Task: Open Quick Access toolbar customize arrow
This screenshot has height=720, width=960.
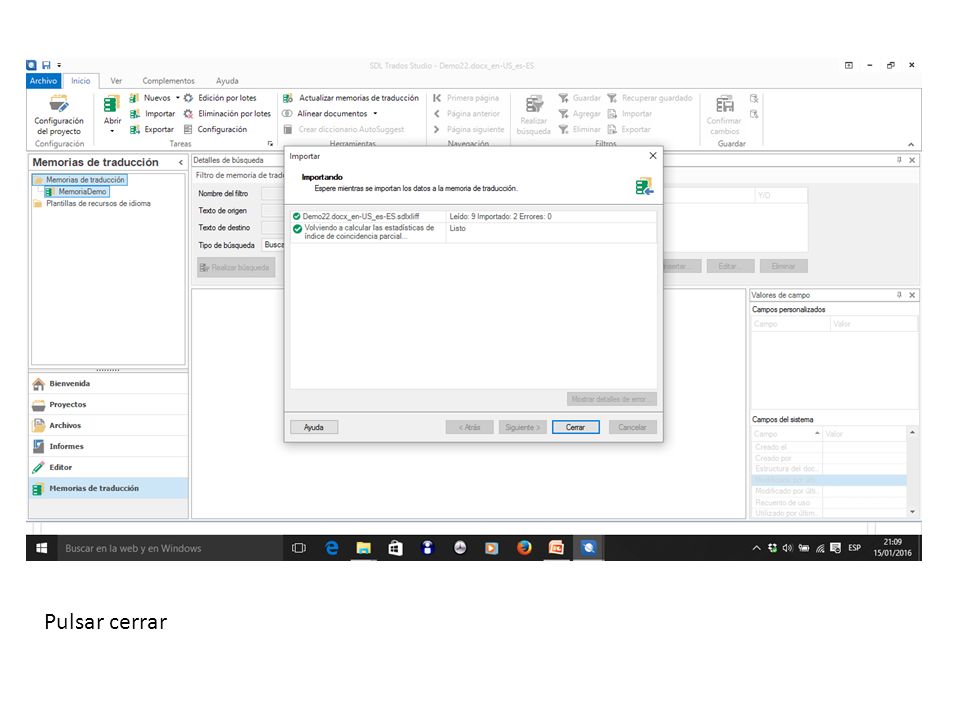Action: [59, 65]
